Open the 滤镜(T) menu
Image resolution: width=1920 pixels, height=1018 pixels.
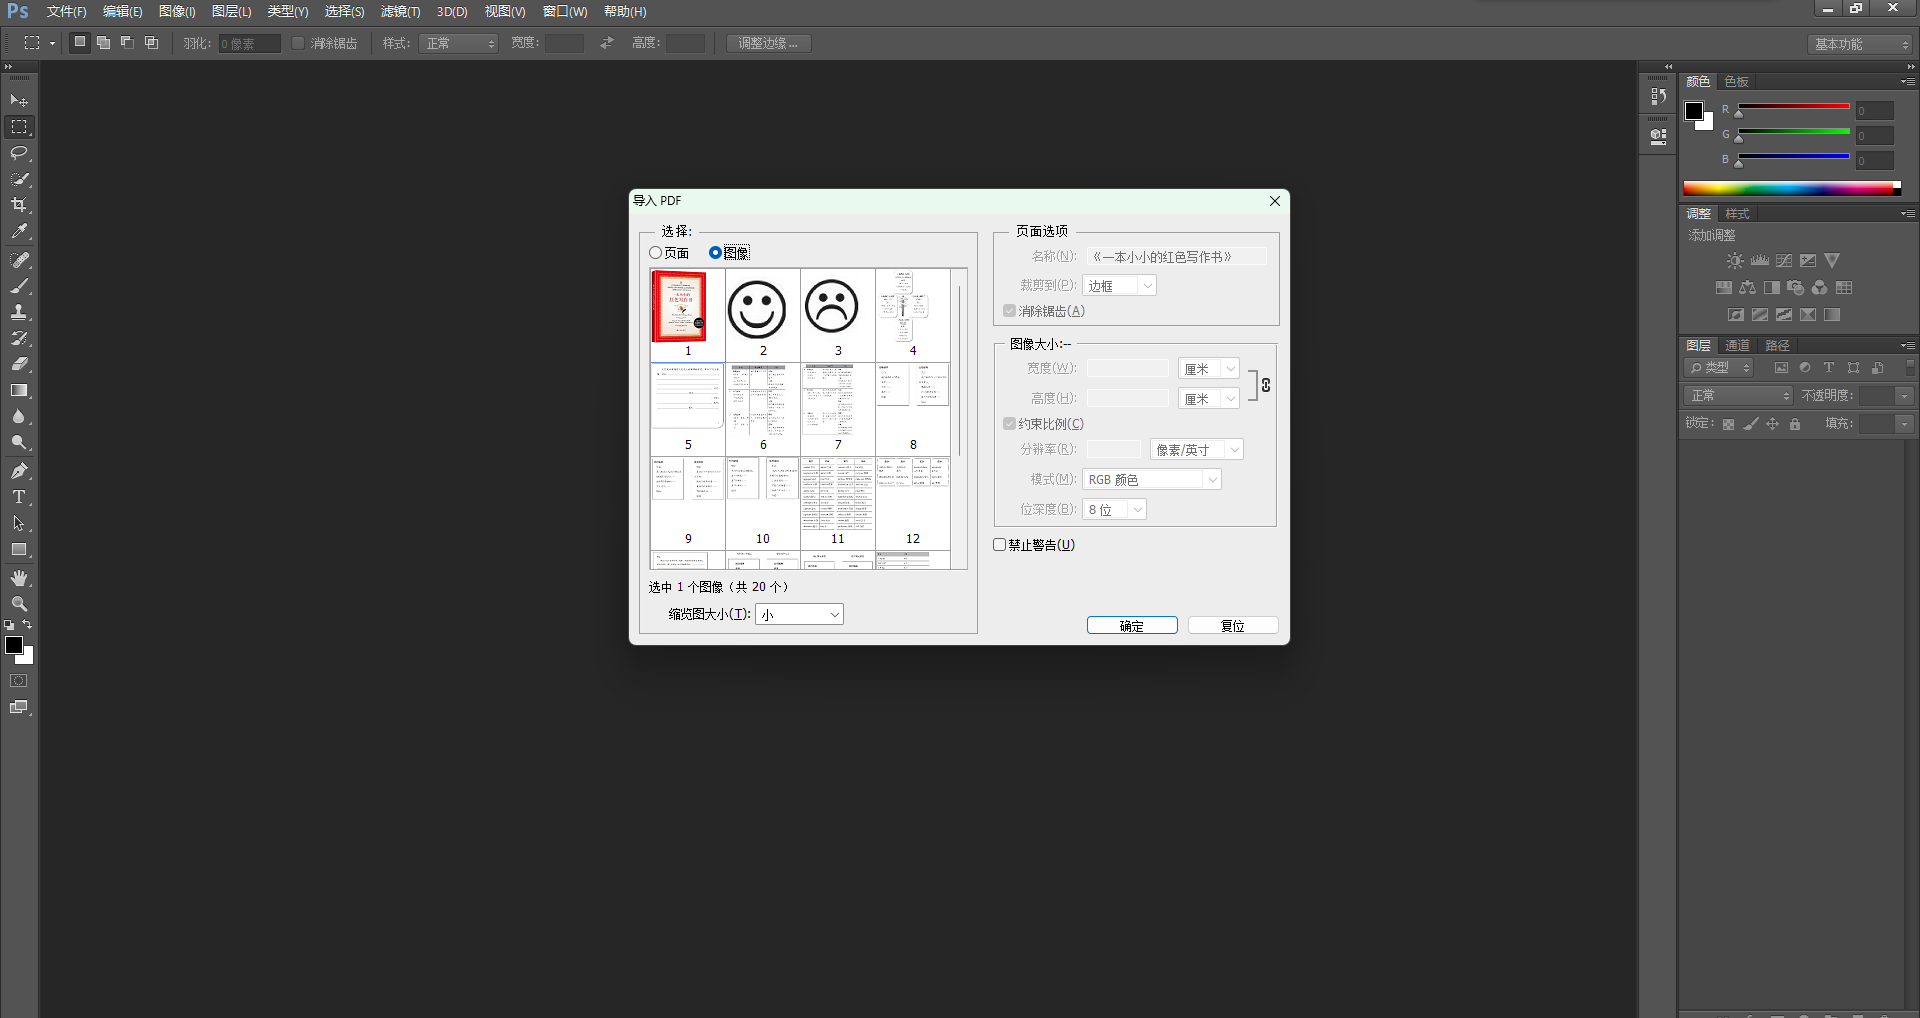pos(400,12)
